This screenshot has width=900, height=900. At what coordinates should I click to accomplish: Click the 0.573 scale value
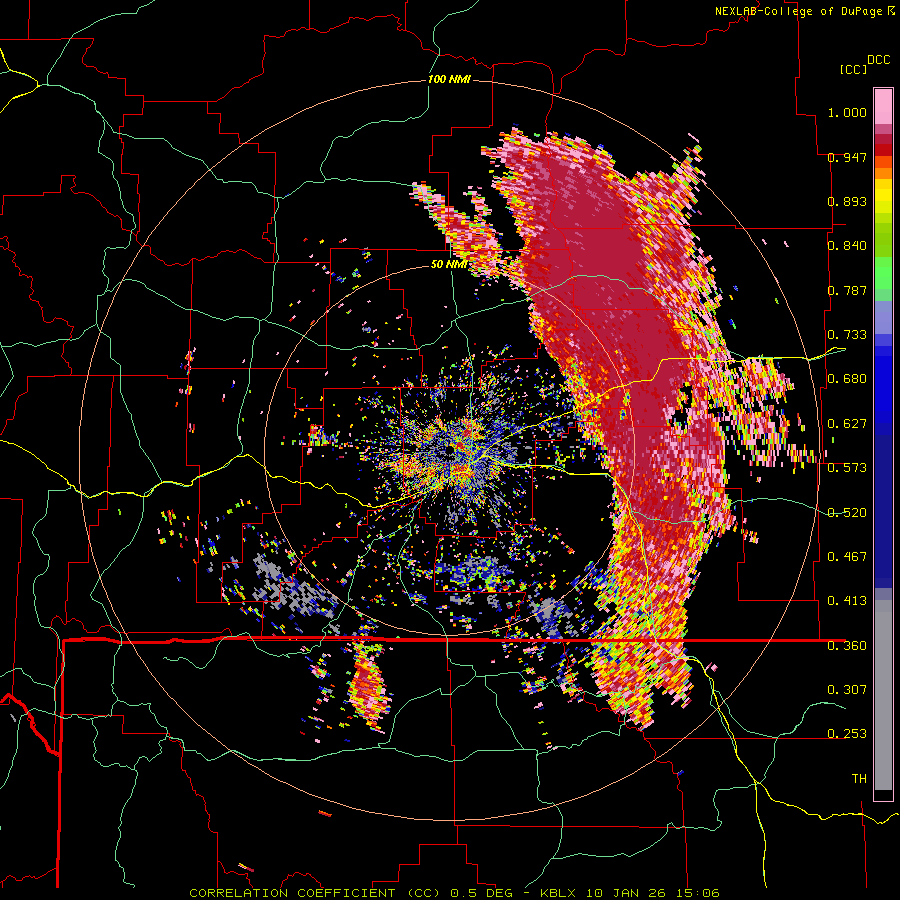(x=847, y=468)
